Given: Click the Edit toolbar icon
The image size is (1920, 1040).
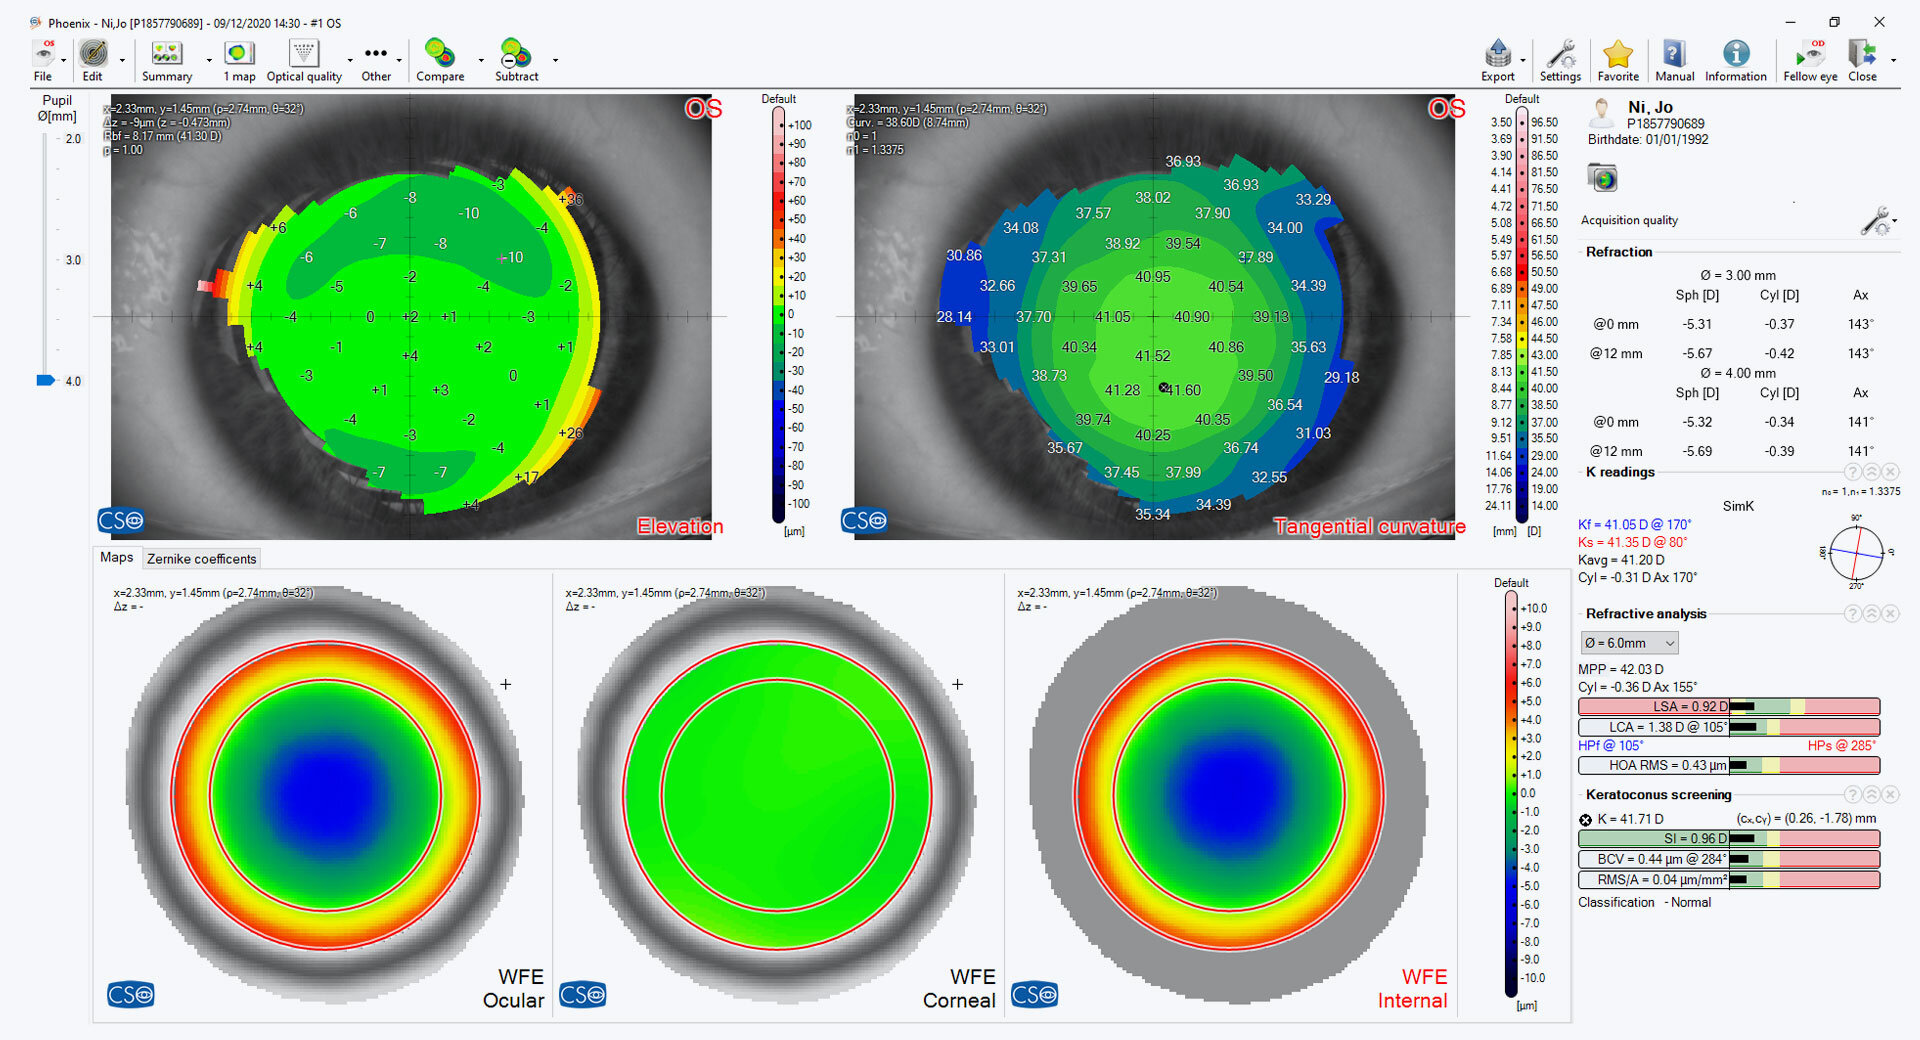Looking at the screenshot, I should [x=93, y=61].
